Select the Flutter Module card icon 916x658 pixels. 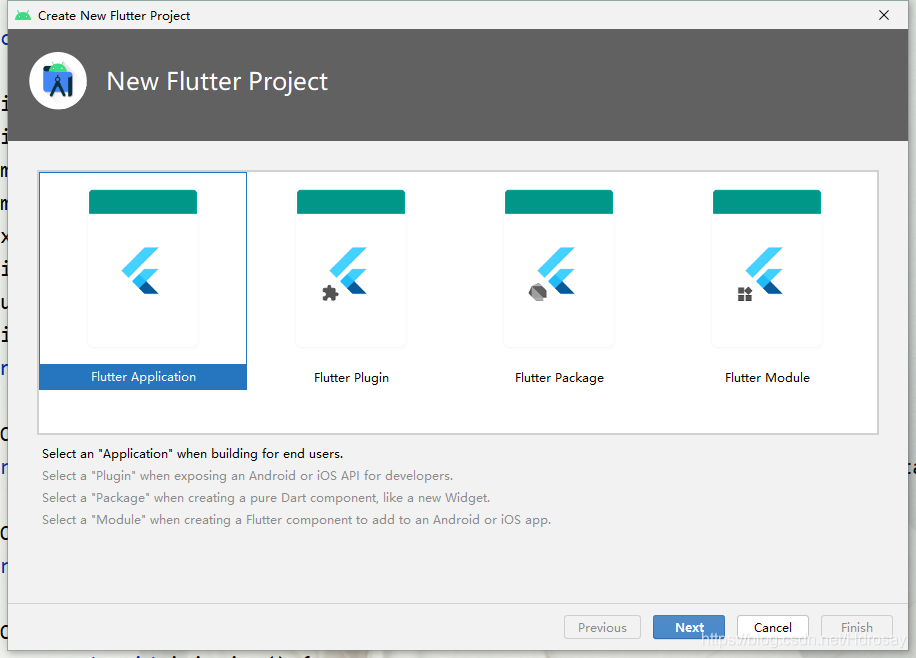(x=766, y=268)
